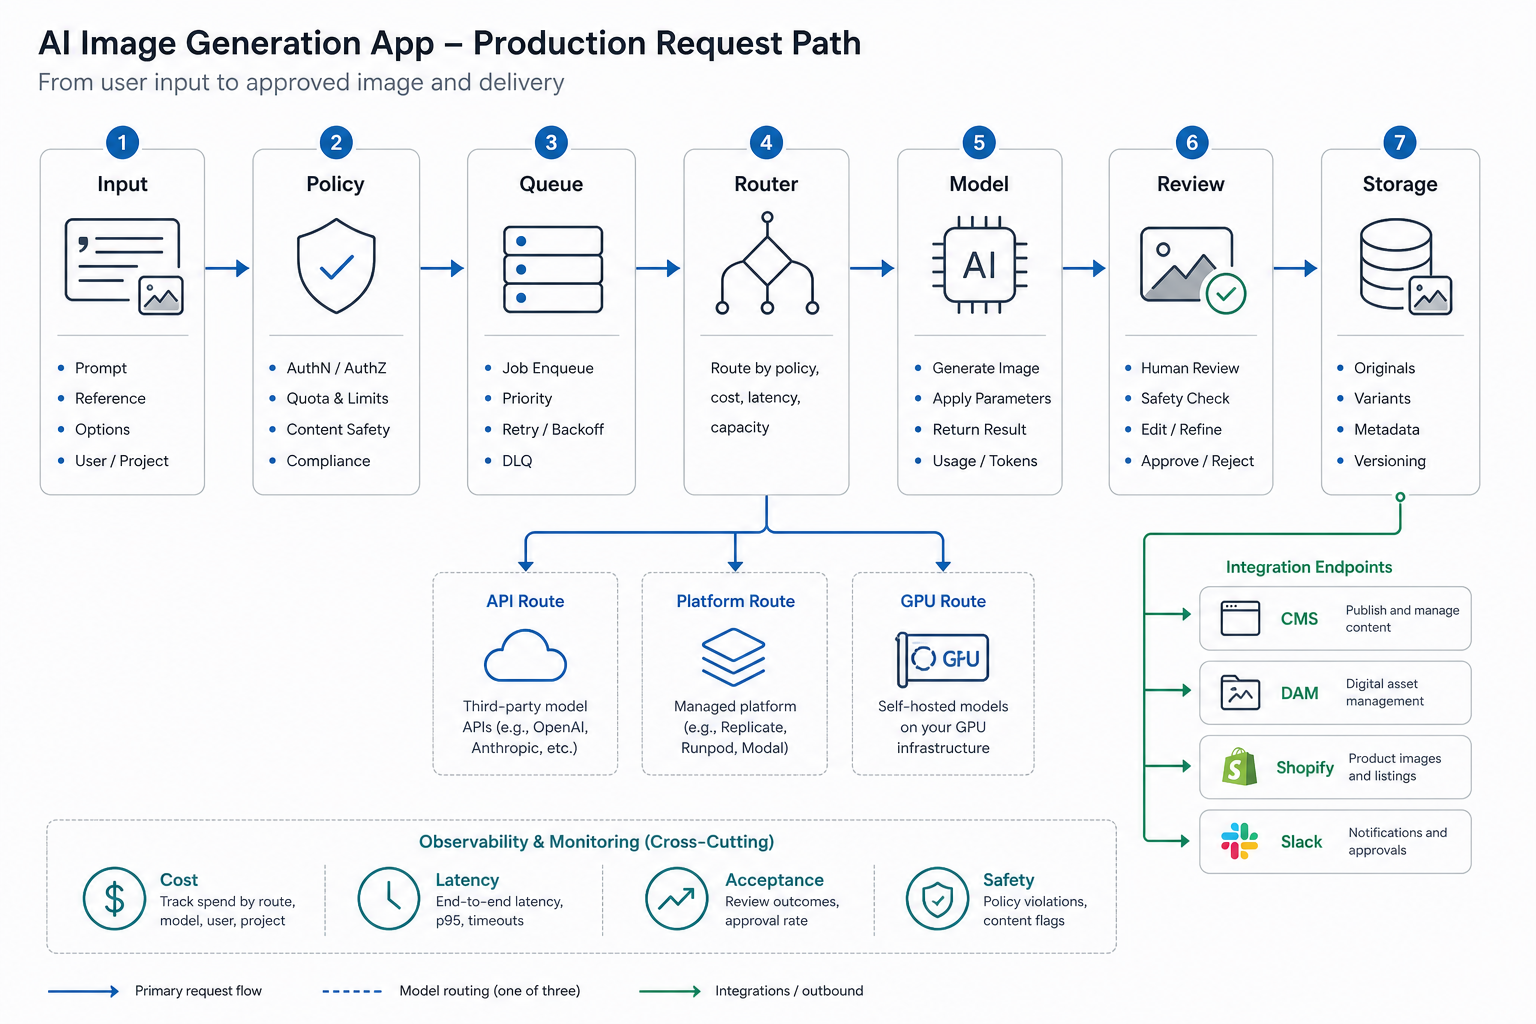The height and width of the screenshot is (1024, 1536).
Task: Click the Review approved-image icon
Action: click(x=1193, y=269)
